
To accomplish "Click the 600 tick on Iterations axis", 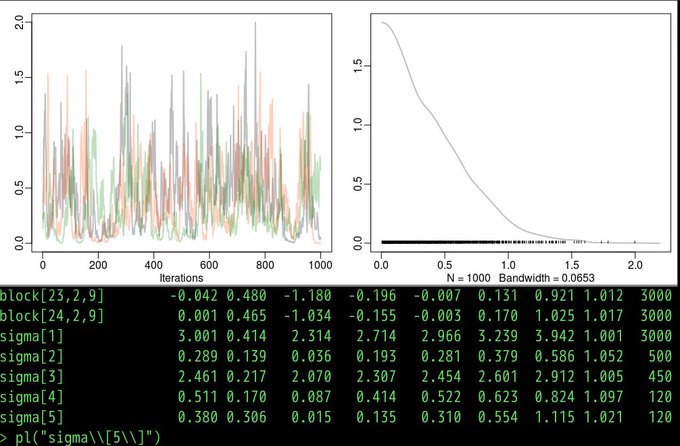I will (x=209, y=265).
